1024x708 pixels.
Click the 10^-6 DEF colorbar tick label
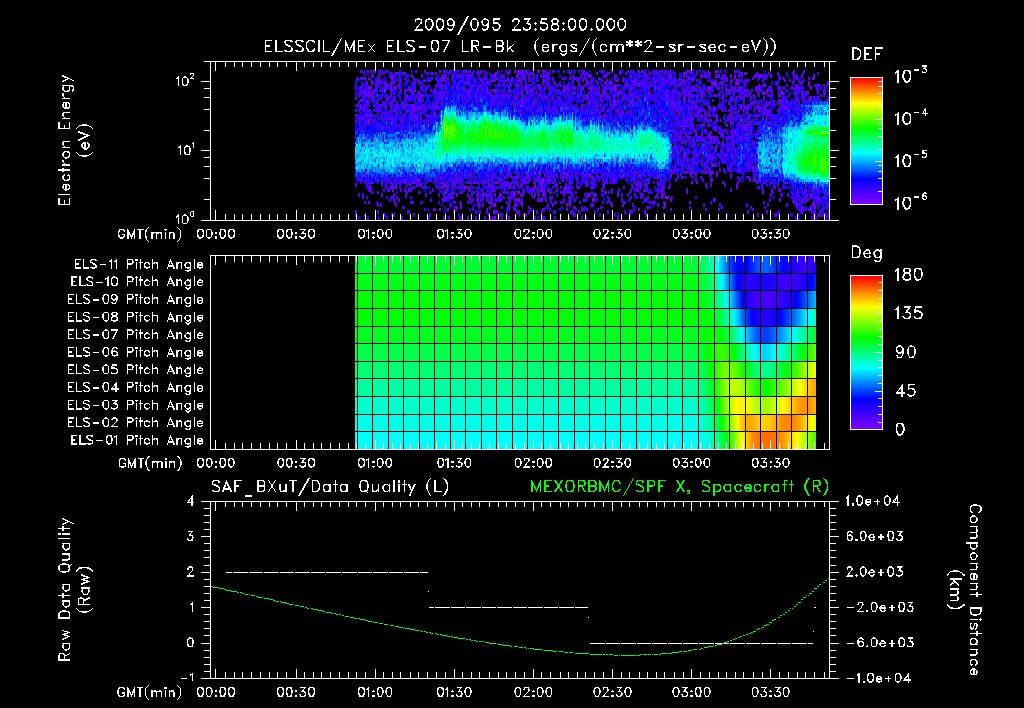point(911,202)
